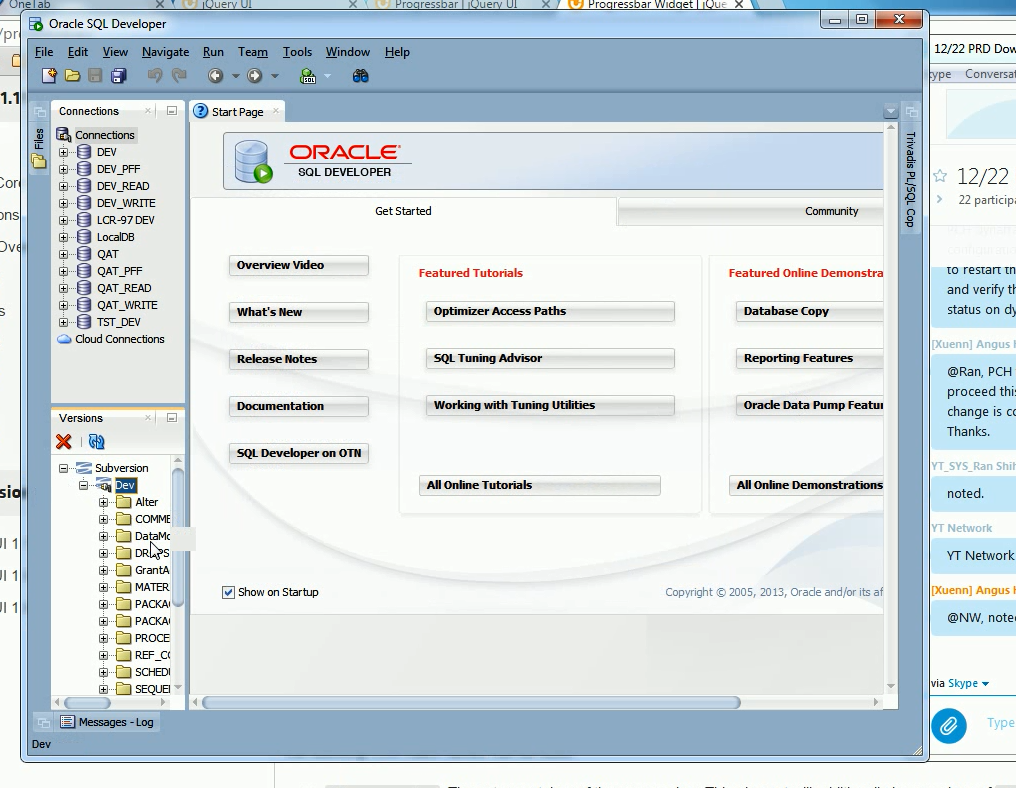This screenshot has width=1016, height=788.
Task: Close the Connections panel tab
Action: 148,111
